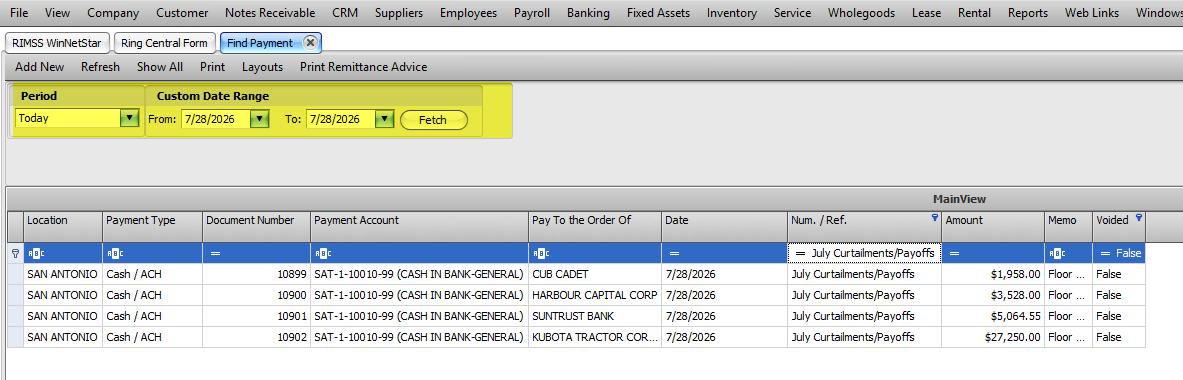
Task: Click Print Remittance Advice
Action: (364, 67)
